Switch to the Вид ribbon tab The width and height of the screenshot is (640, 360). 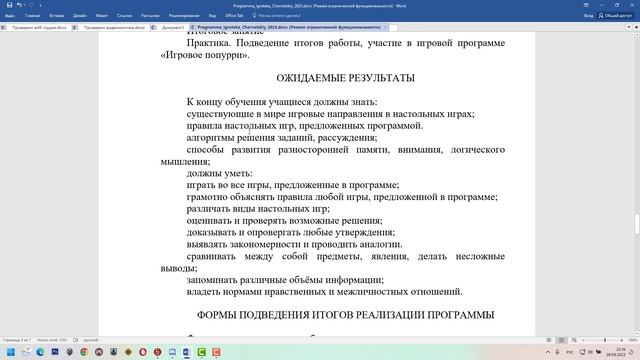coord(212,16)
